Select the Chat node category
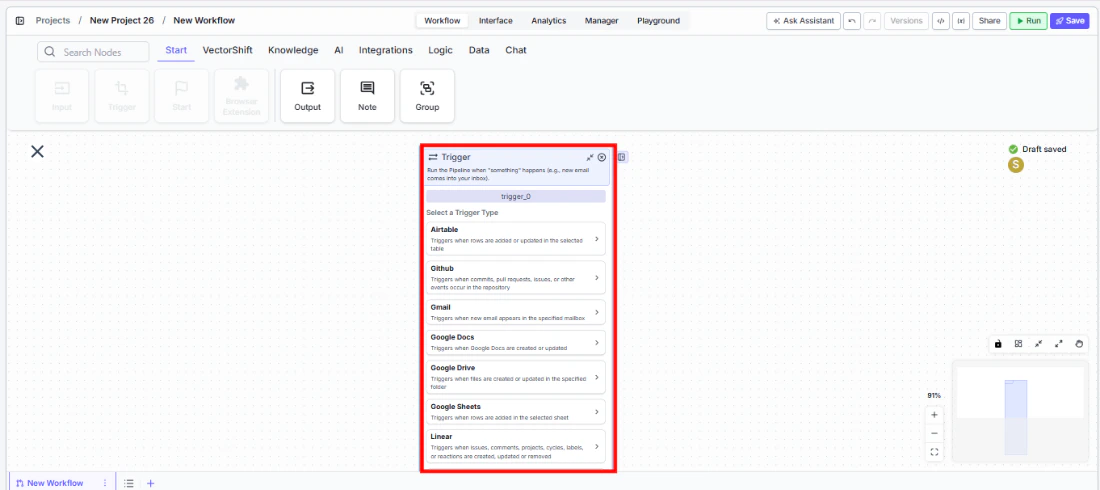 [516, 51]
